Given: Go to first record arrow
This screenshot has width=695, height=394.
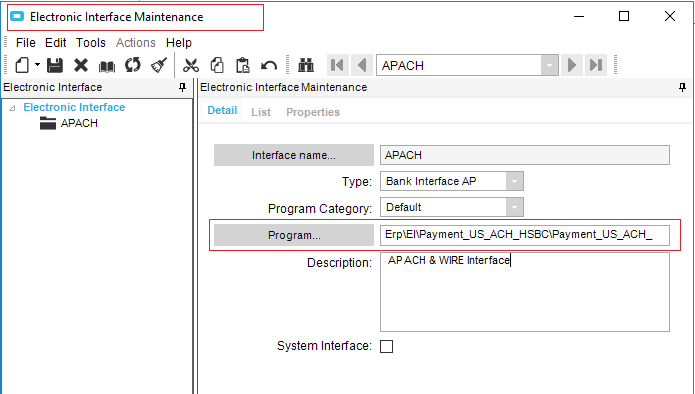Looking at the screenshot, I should tap(337, 66).
